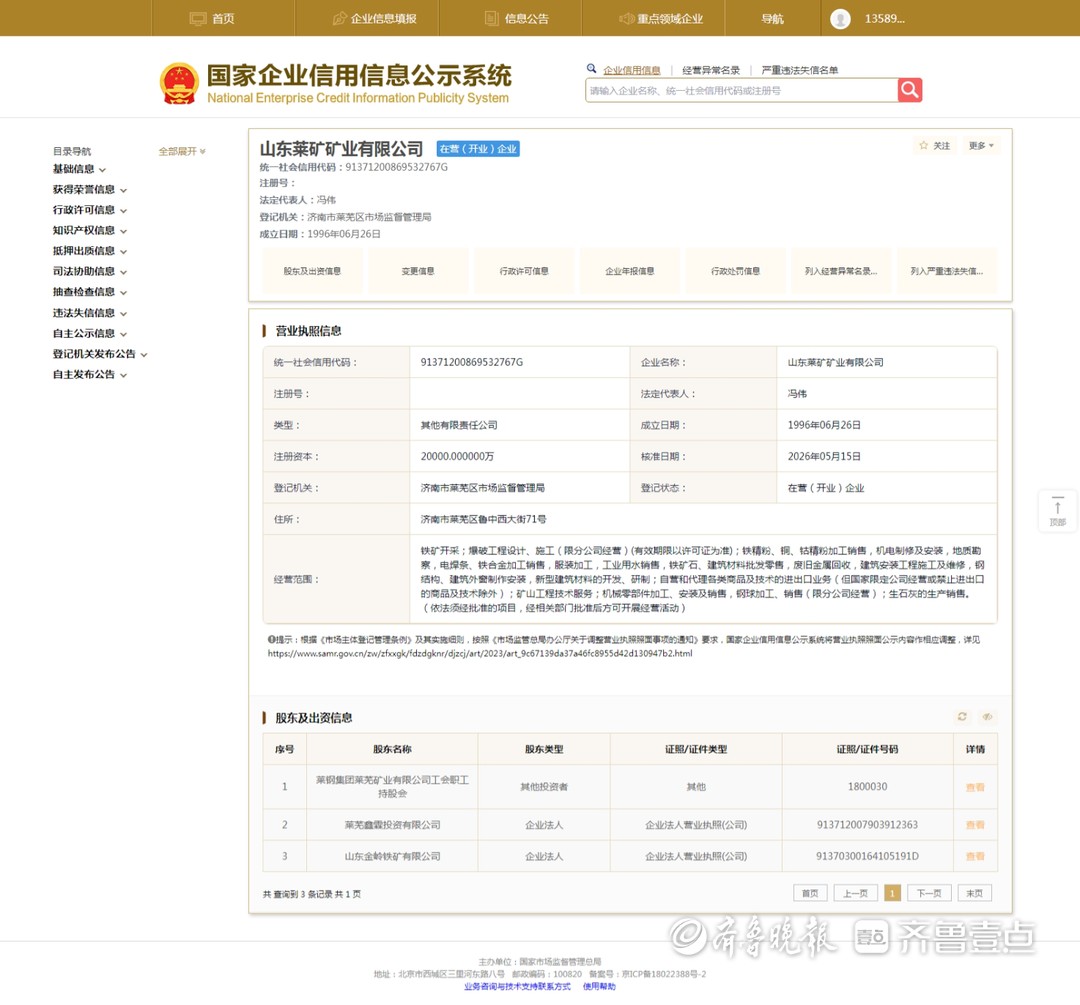Click approval date 2026年05月15日
Image resolution: width=1080 pixels, height=1005 pixels.
click(824, 456)
